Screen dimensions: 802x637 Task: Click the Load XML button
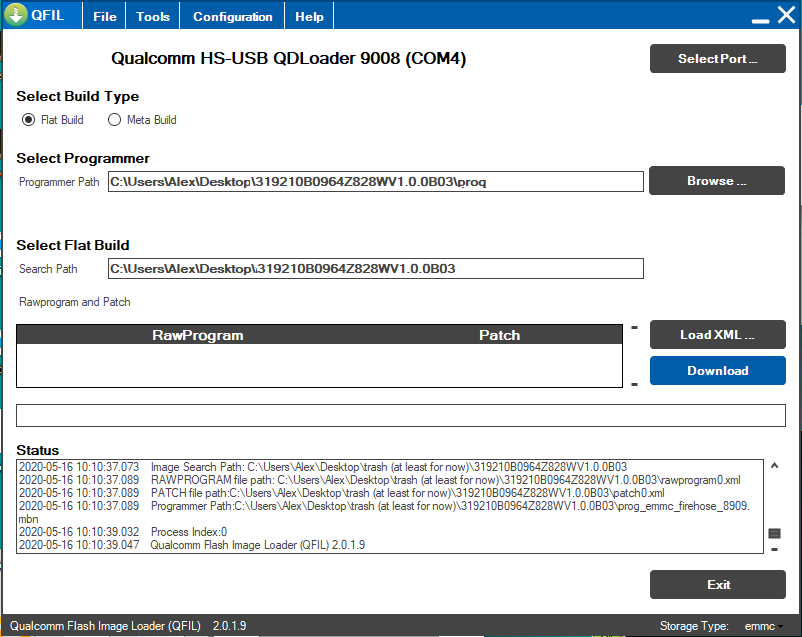coord(717,335)
